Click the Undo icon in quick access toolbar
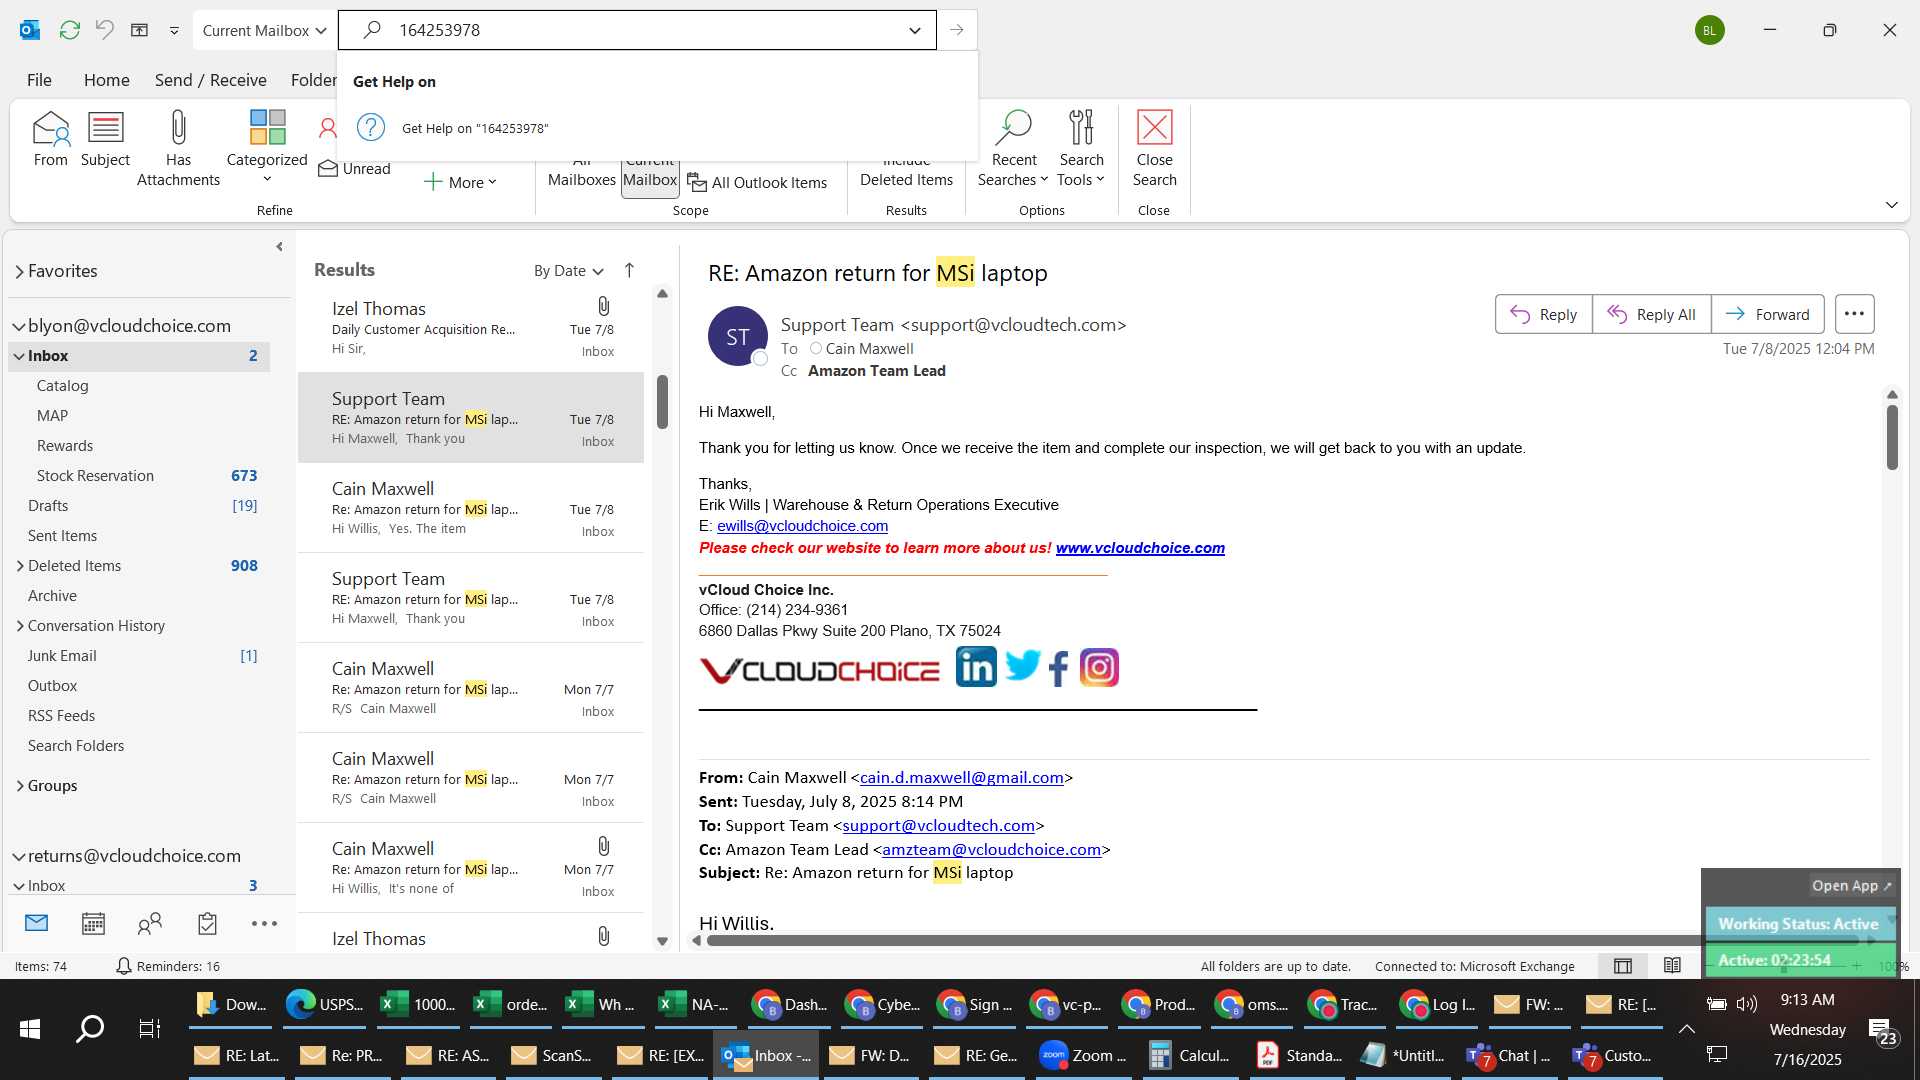The width and height of the screenshot is (1920, 1080). (104, 30)
